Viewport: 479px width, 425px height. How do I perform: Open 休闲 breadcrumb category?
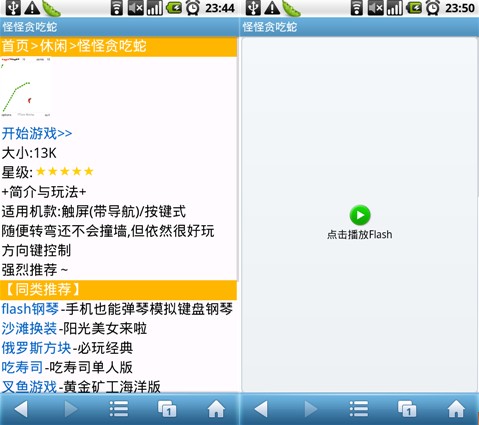tap(54, 46)
